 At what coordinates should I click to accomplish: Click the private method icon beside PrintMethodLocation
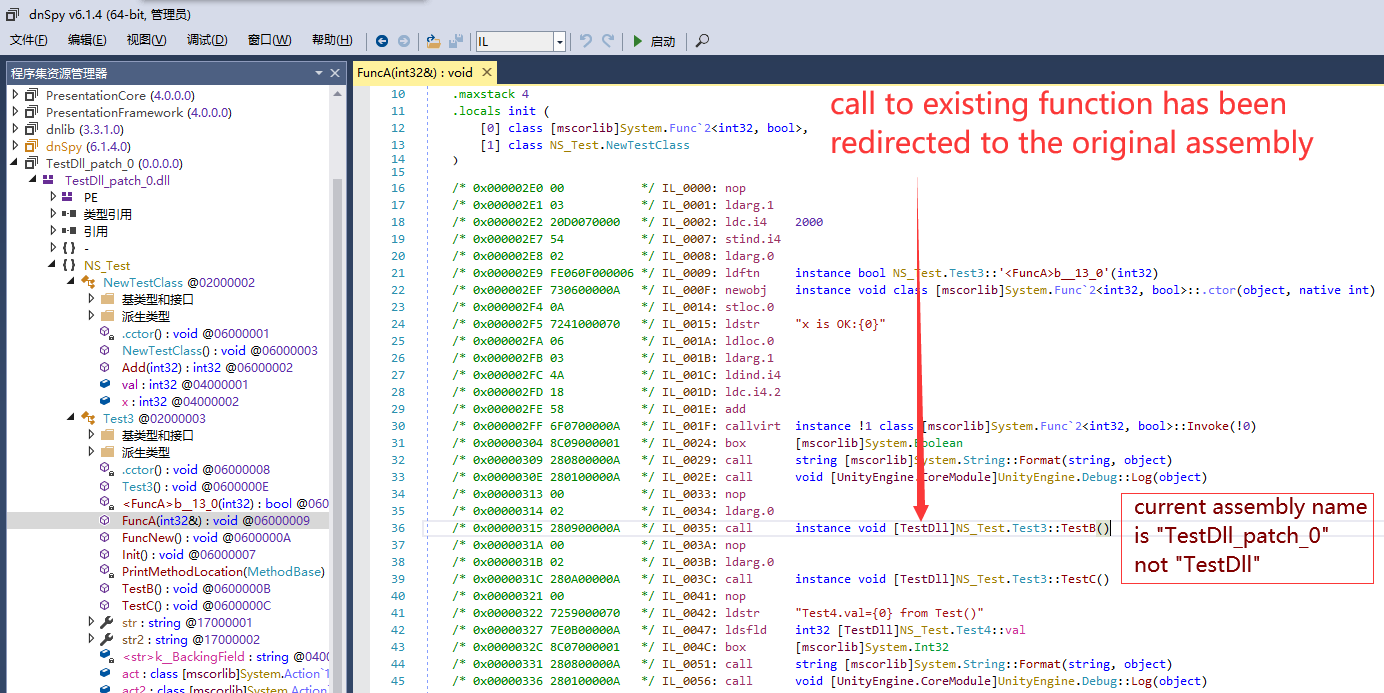click(x=106, y=571)
